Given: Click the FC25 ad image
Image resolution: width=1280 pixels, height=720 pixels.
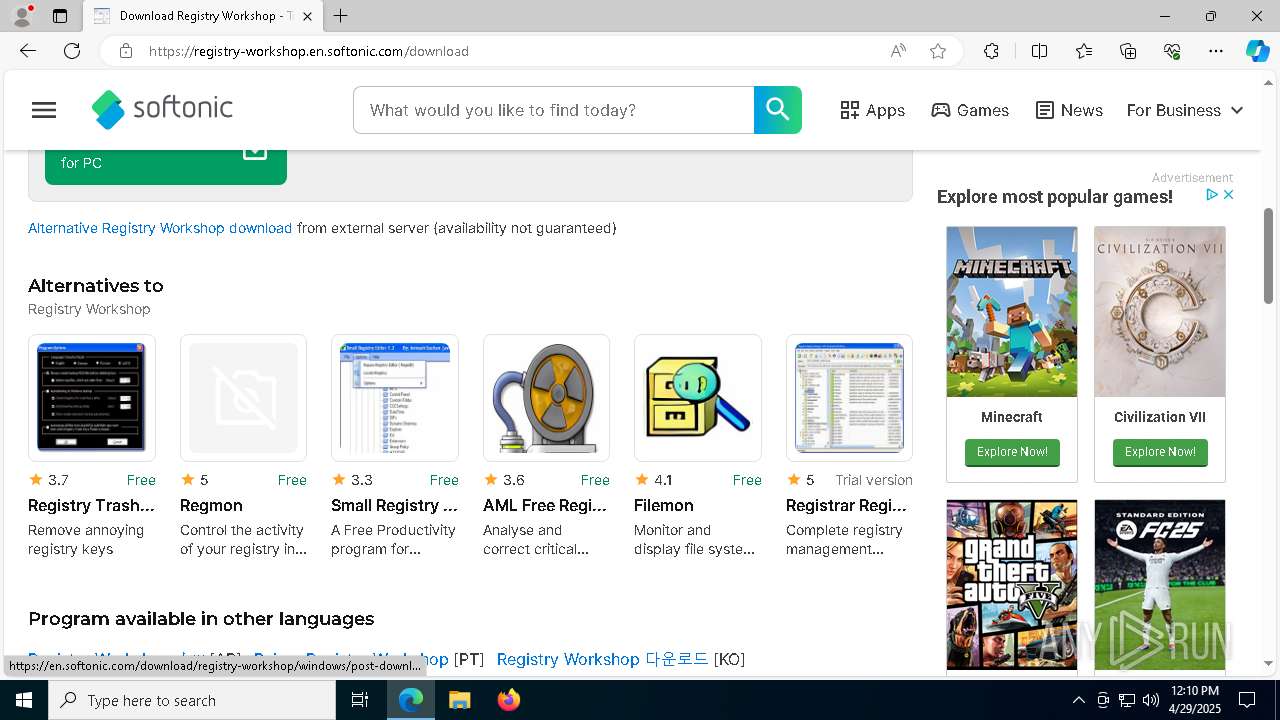Looking at the screenshot, I should (1160, 585).
